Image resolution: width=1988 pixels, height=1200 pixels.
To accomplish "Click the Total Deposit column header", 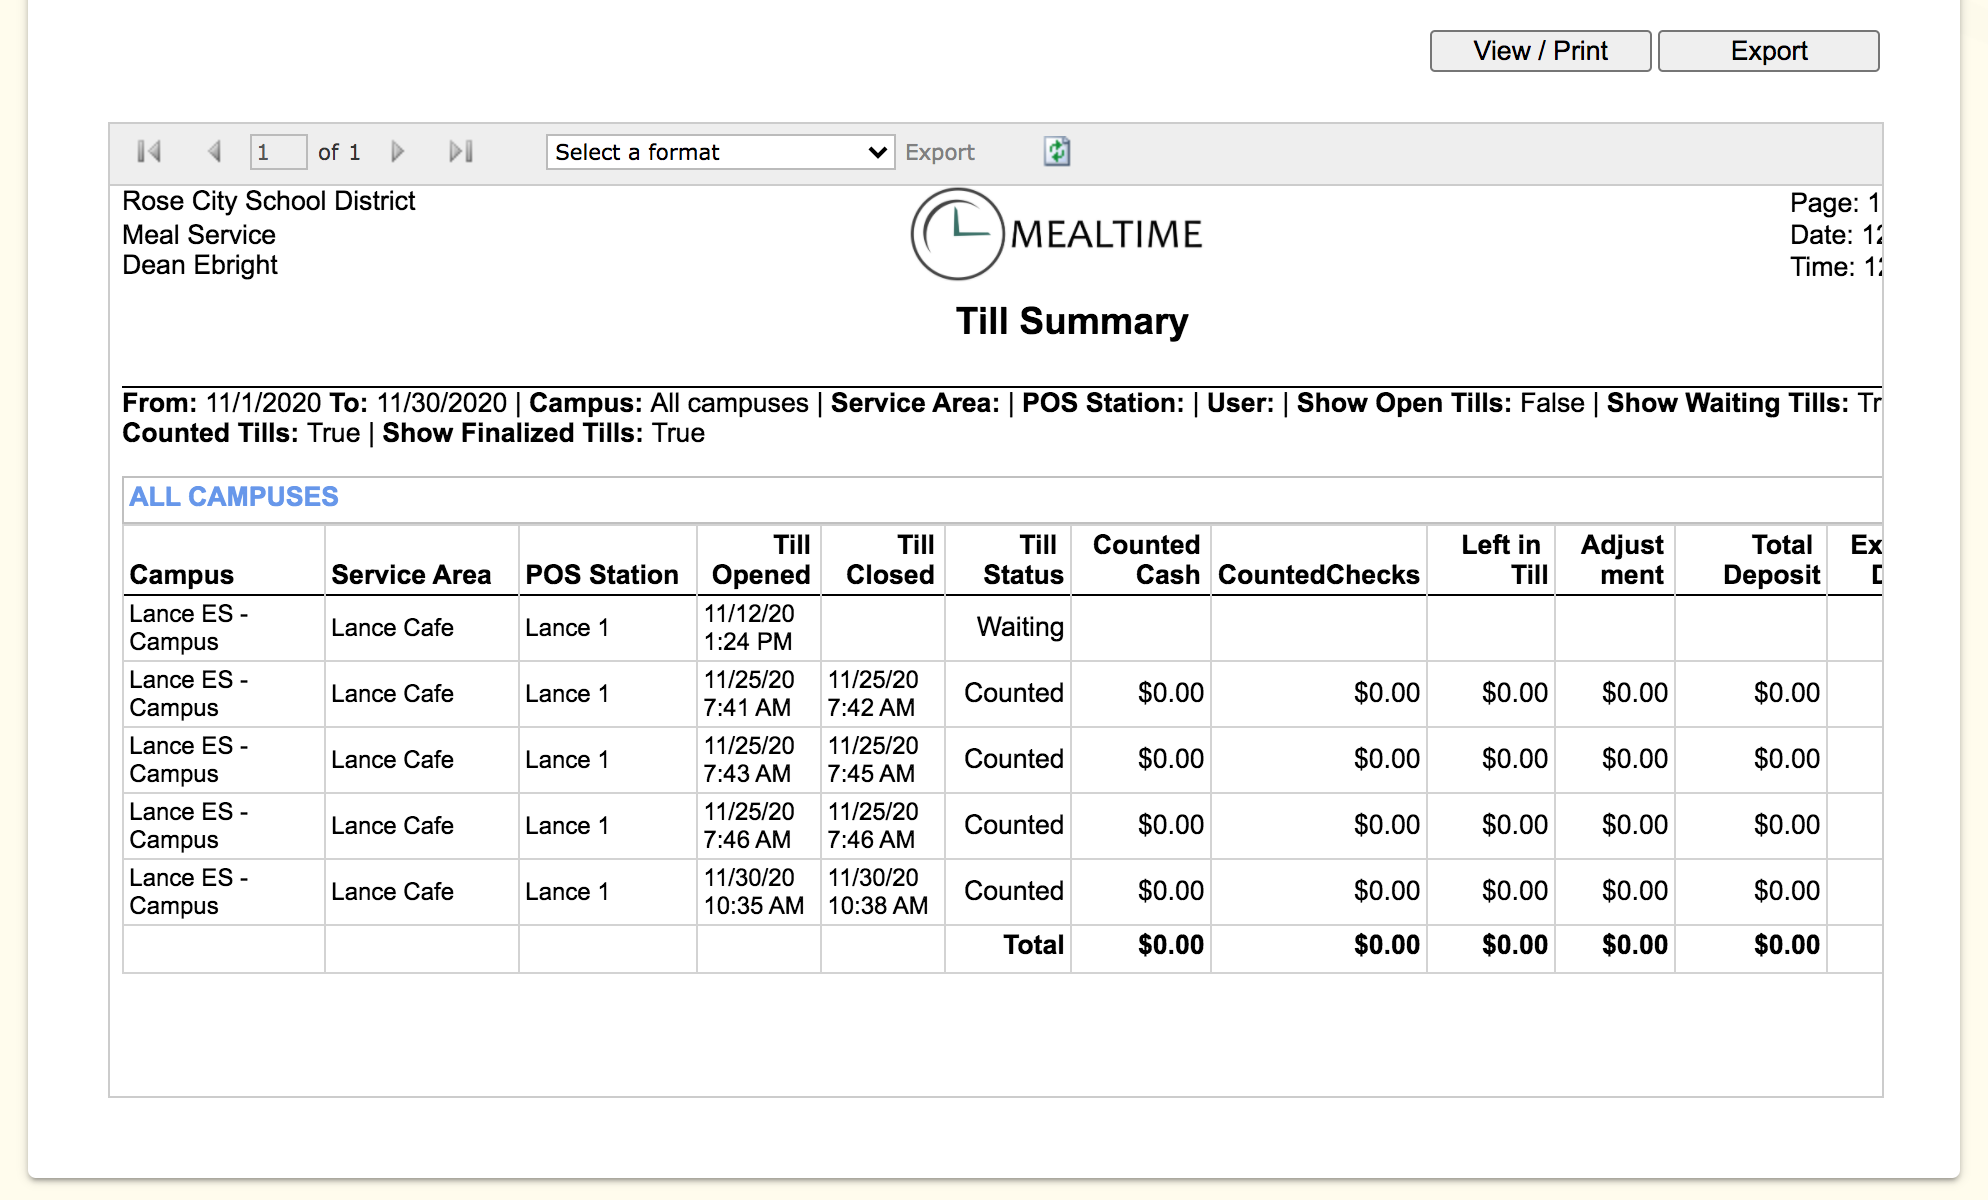I will pos(1770,560).
